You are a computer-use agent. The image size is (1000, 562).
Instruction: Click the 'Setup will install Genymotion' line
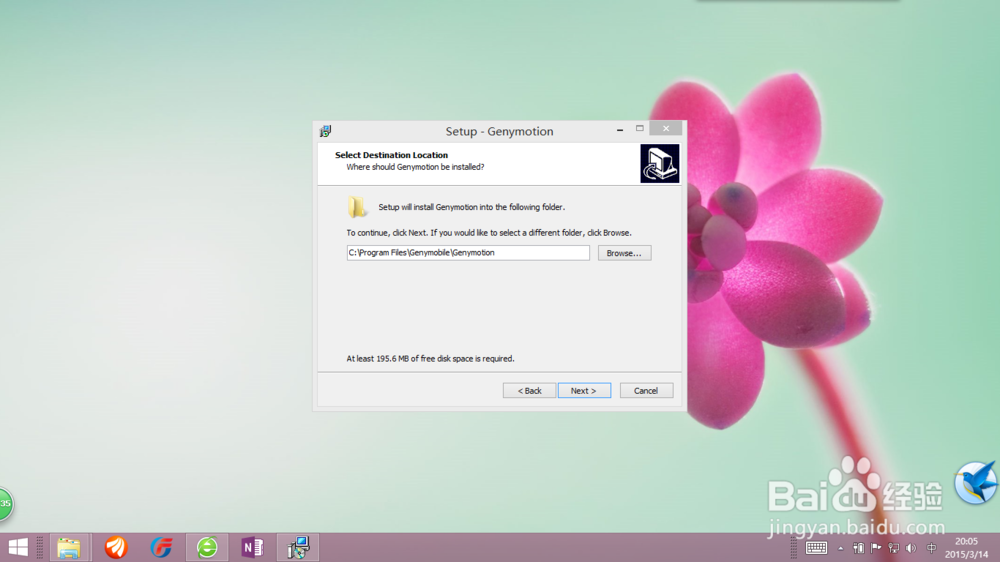471,207
